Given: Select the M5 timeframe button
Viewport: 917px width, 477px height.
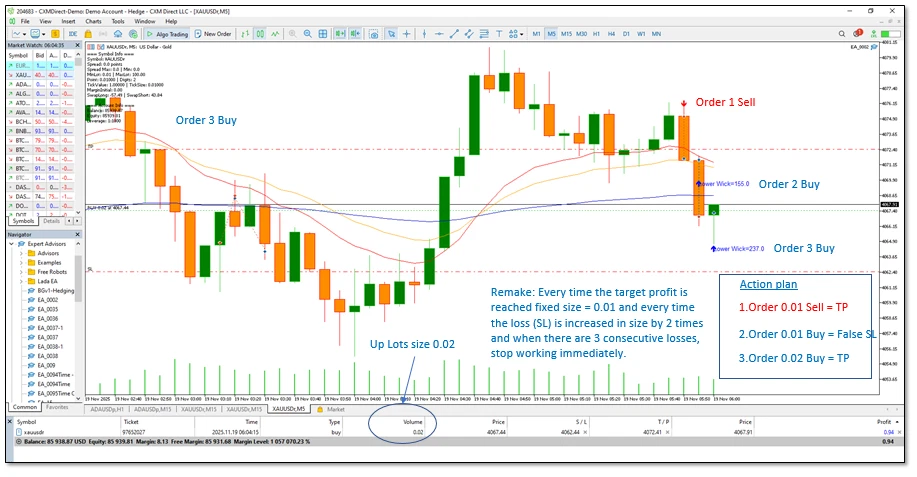Looking at the screenshot, I should pyautogui.click(x=551, y=34).
